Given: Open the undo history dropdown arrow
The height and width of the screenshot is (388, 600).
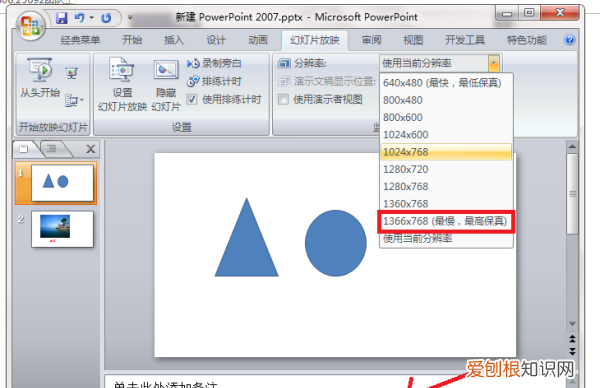Looking at the screenshot, I should [x=91, y=18].
